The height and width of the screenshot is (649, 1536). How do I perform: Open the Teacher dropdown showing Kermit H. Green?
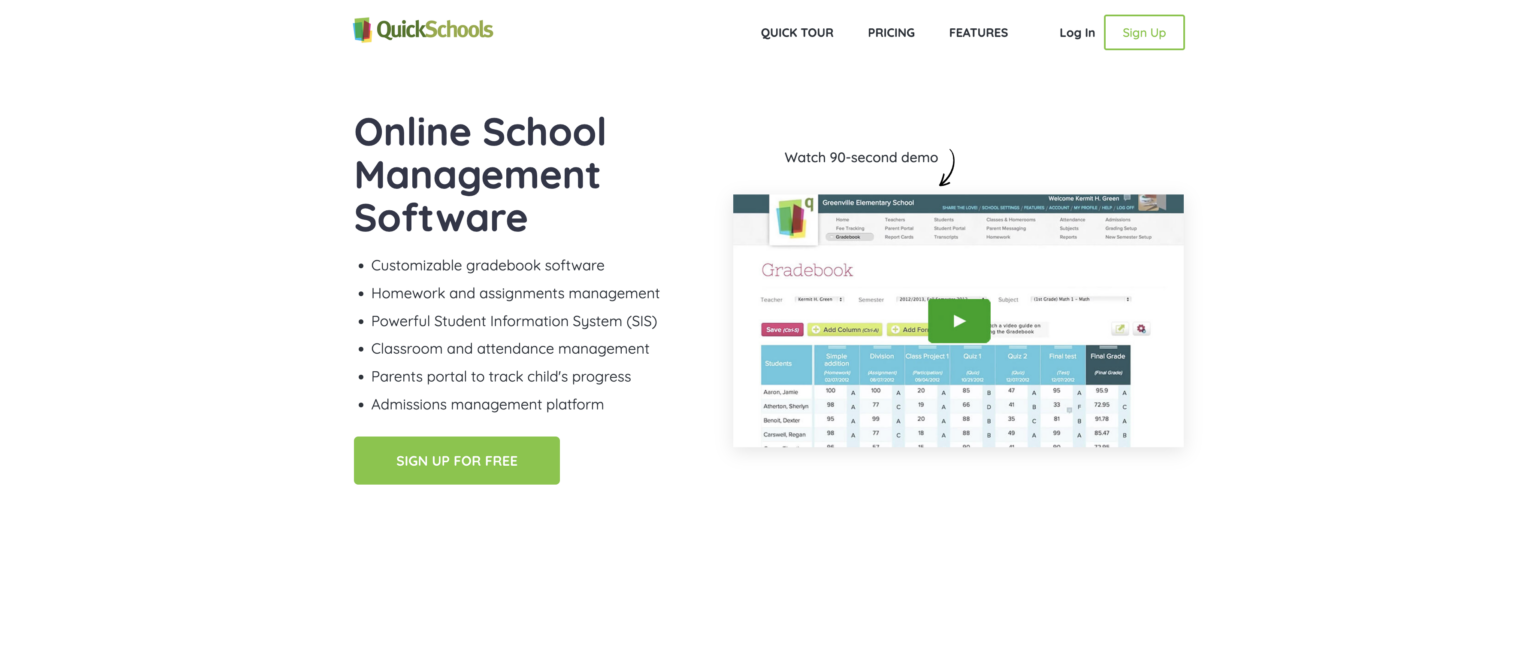coord(820,299)
